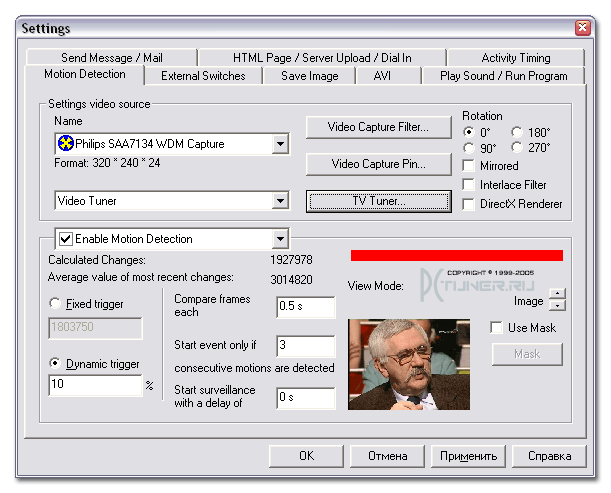Open the Video Tuner dropdown list
The image size is (611, 493).
click(280, 201)
